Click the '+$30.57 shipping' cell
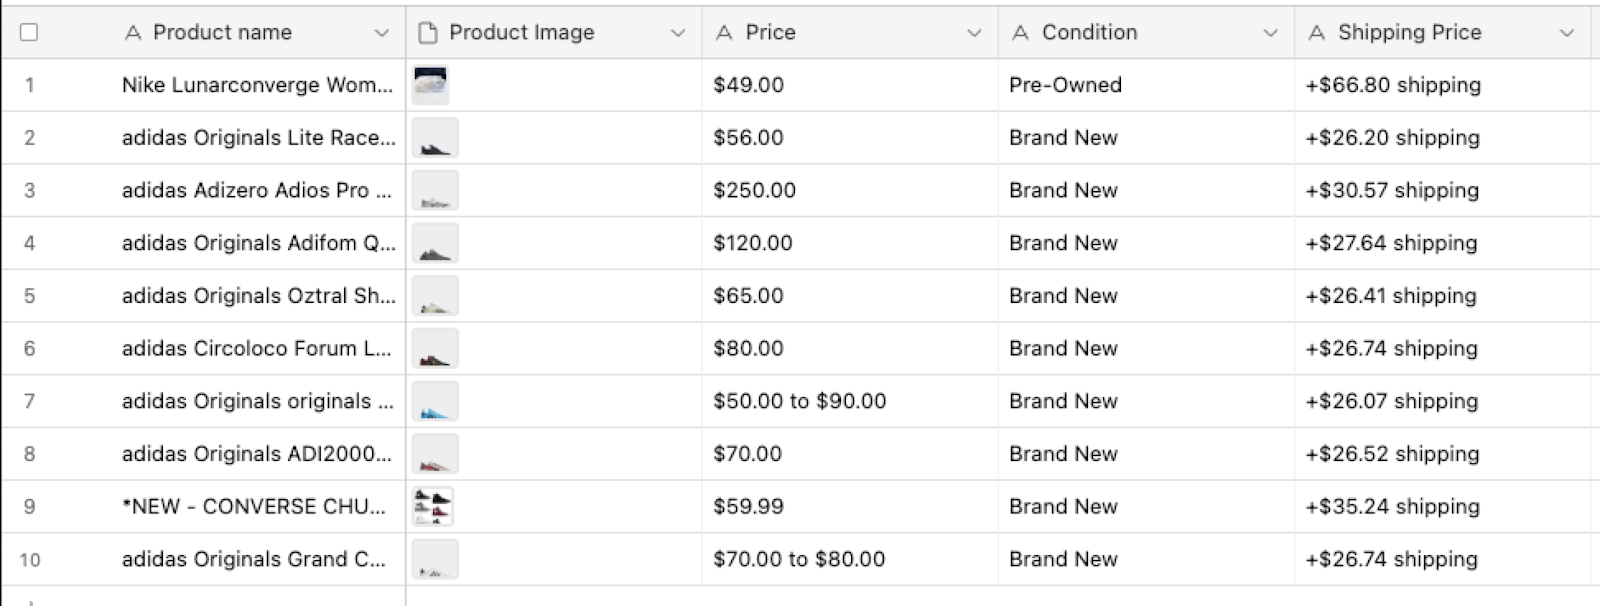 pyautogui.click(x=1442, y=190)
